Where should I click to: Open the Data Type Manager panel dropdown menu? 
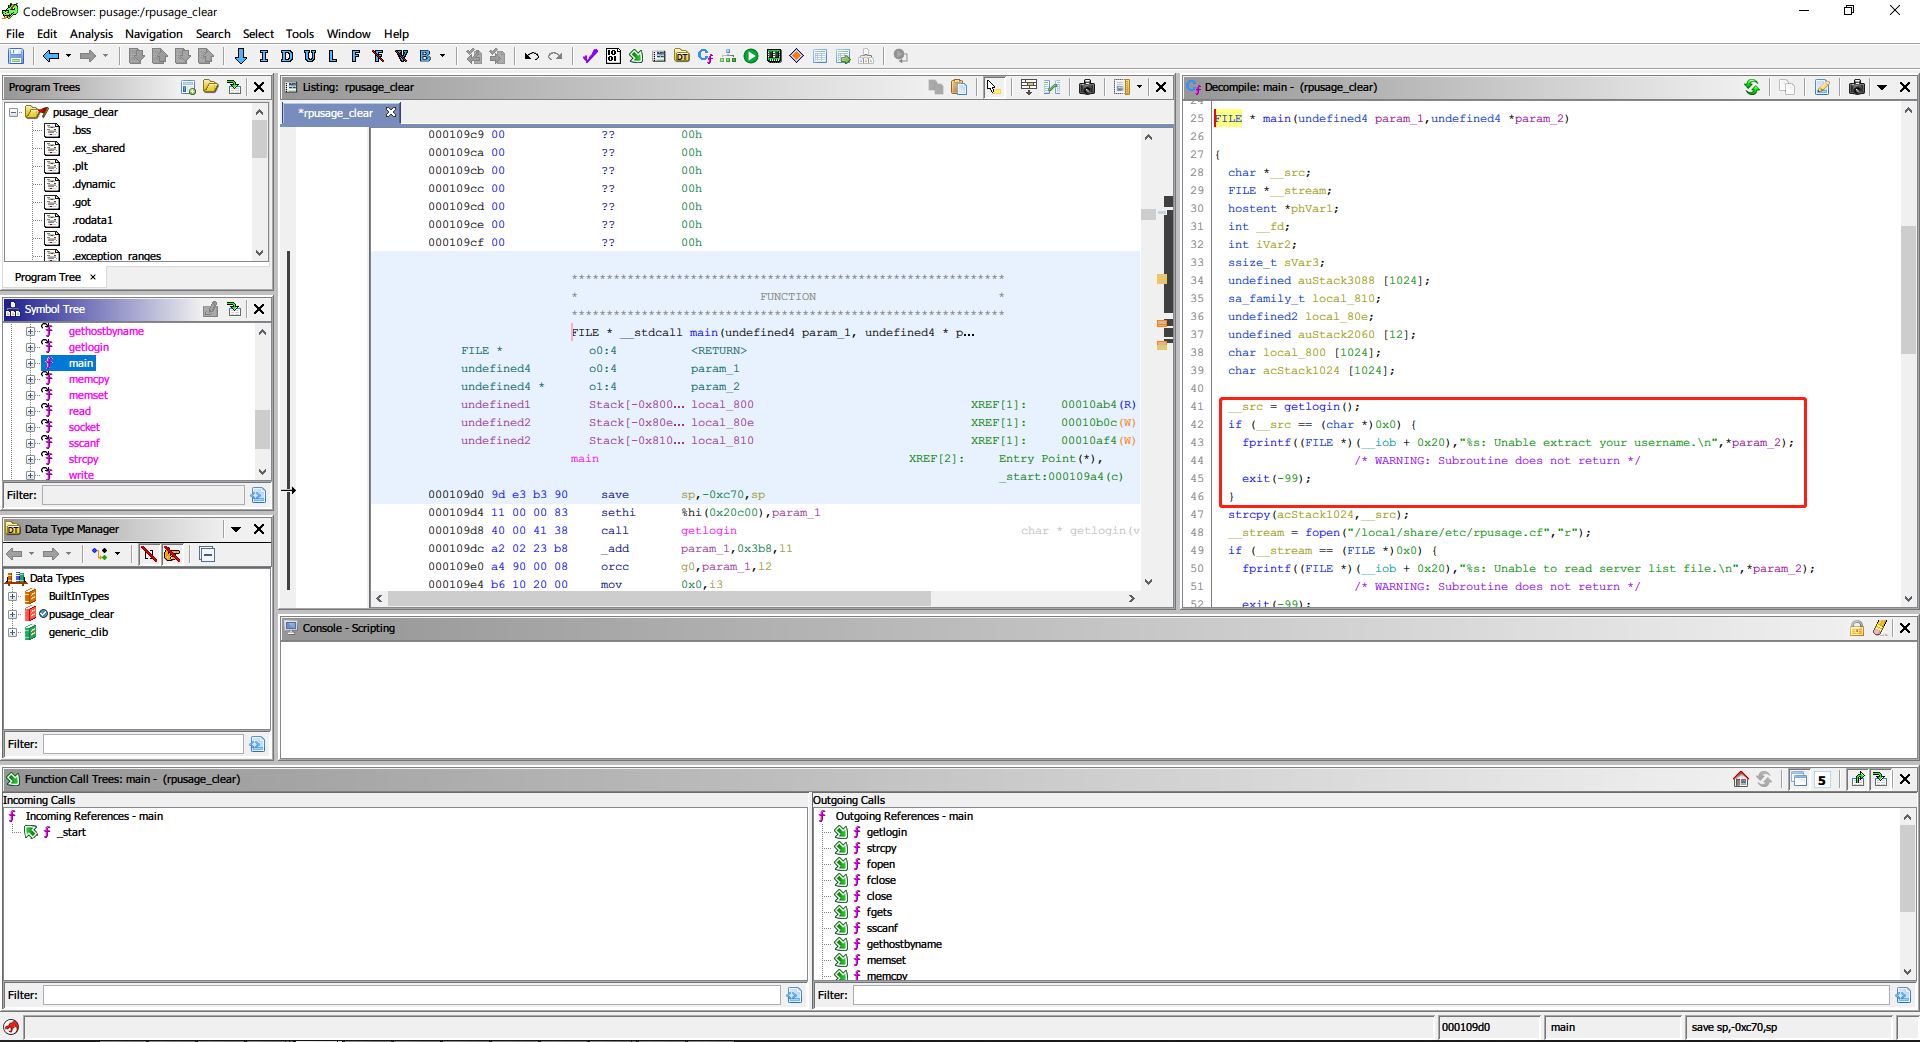pyautogui.click(x=236, y=529)
